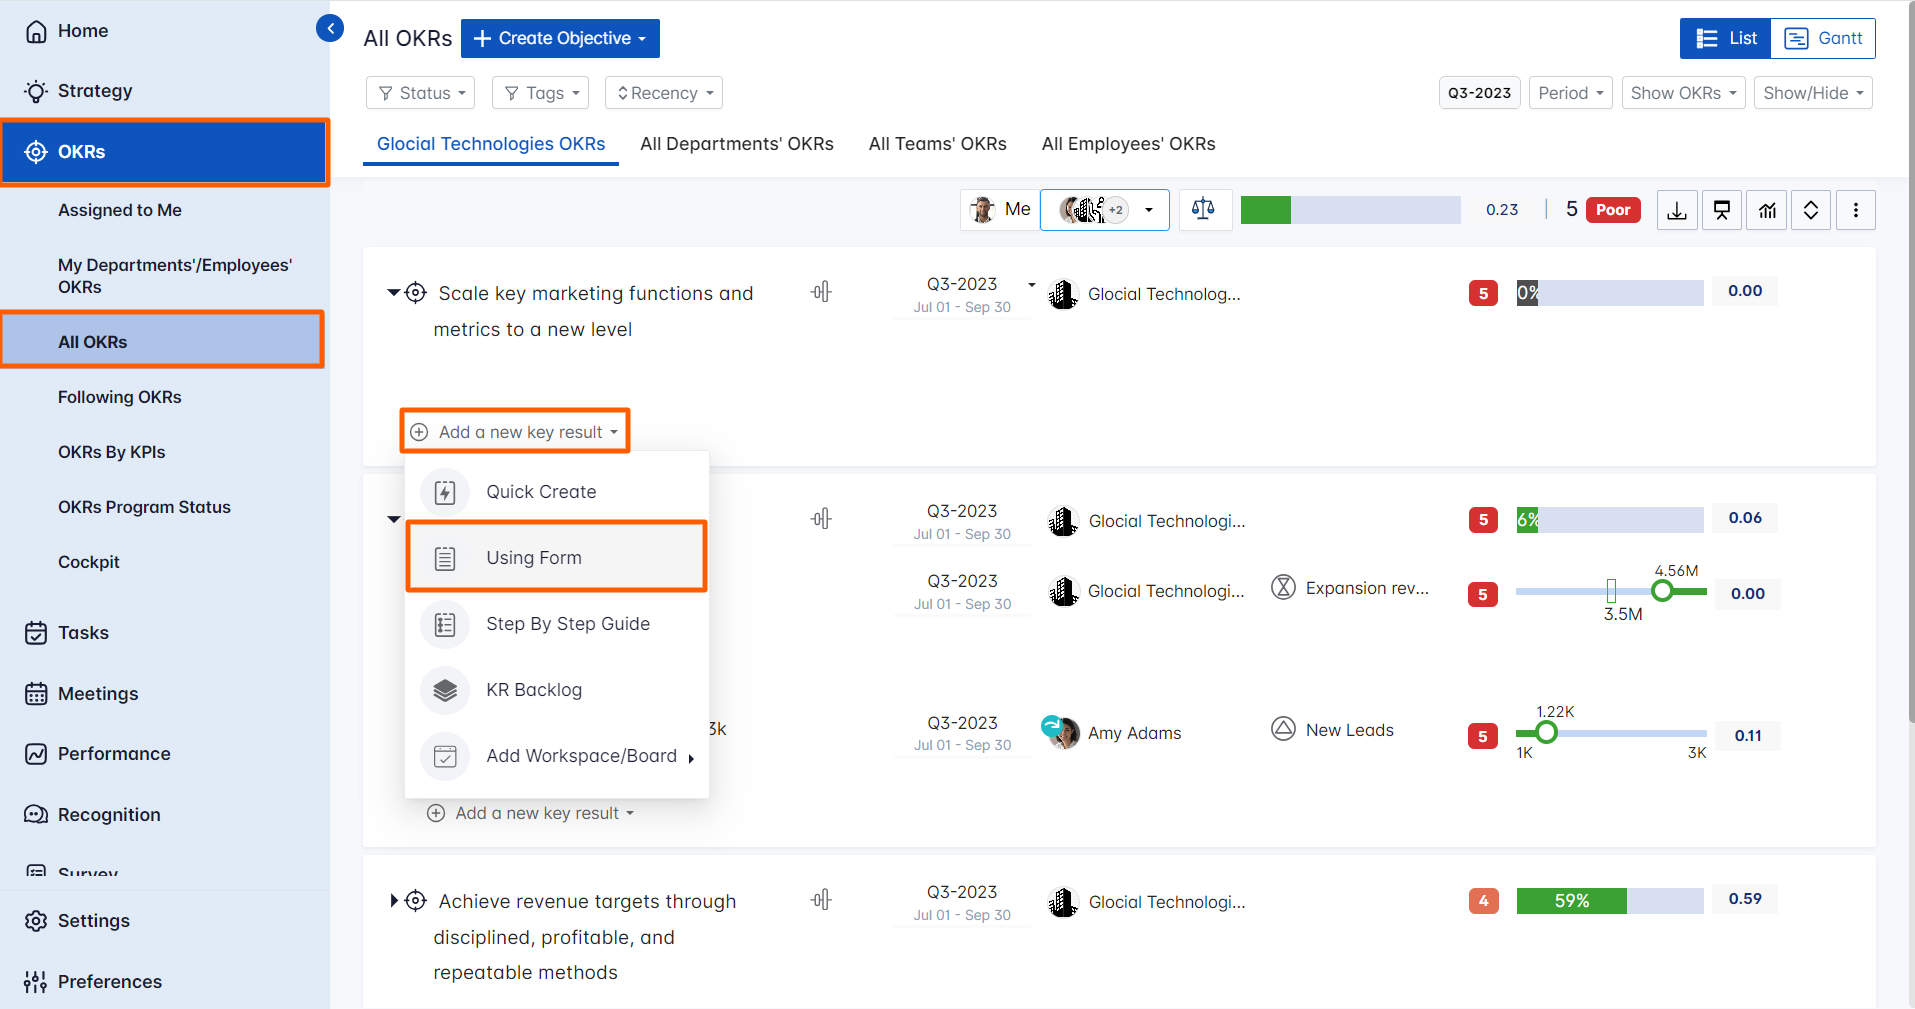This screenshot has width=1915, height=1009.
Task: Collapse the left sidebar with arrow button
Action: (x=330, y=29)
